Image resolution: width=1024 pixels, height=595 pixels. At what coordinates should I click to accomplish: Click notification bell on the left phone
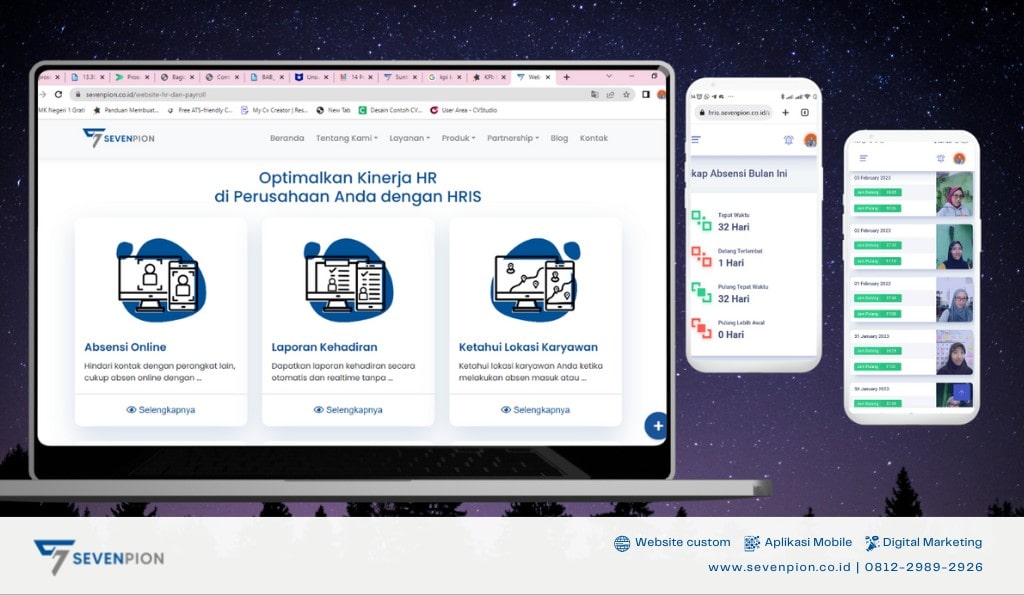click(x=789, y=140)
